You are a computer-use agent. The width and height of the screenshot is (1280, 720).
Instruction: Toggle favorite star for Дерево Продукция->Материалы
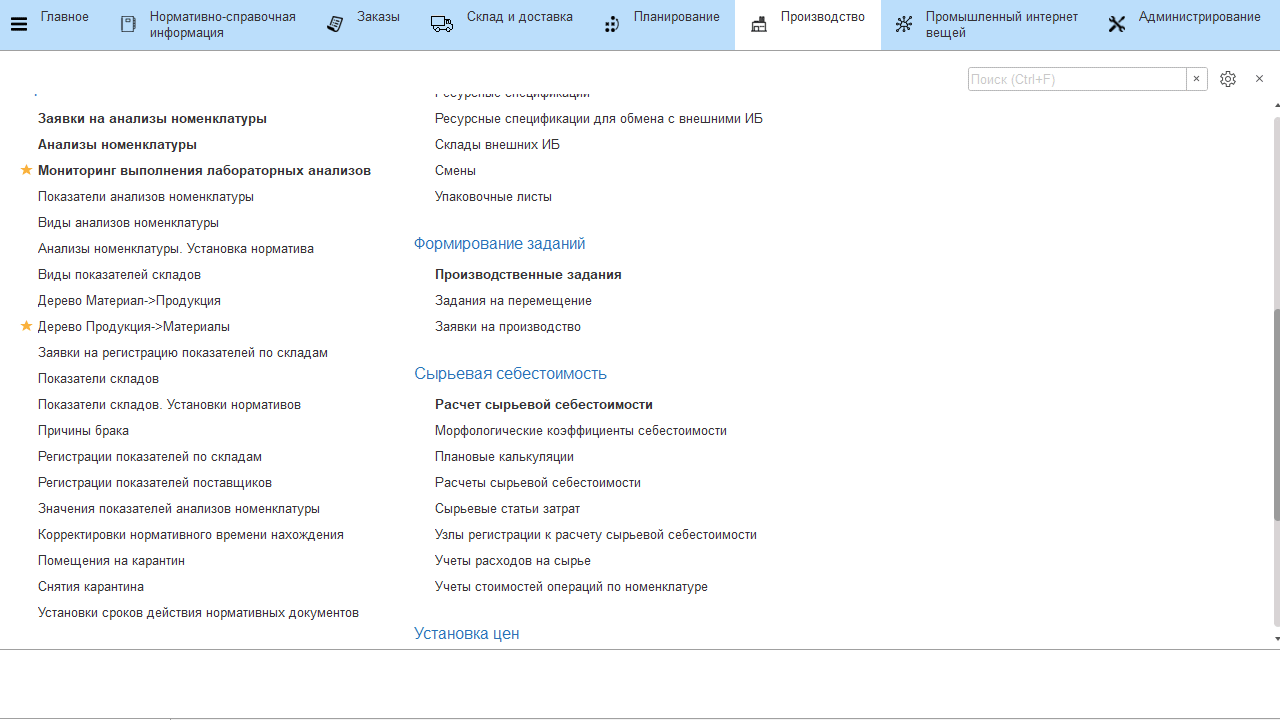(x=27, y=327)
